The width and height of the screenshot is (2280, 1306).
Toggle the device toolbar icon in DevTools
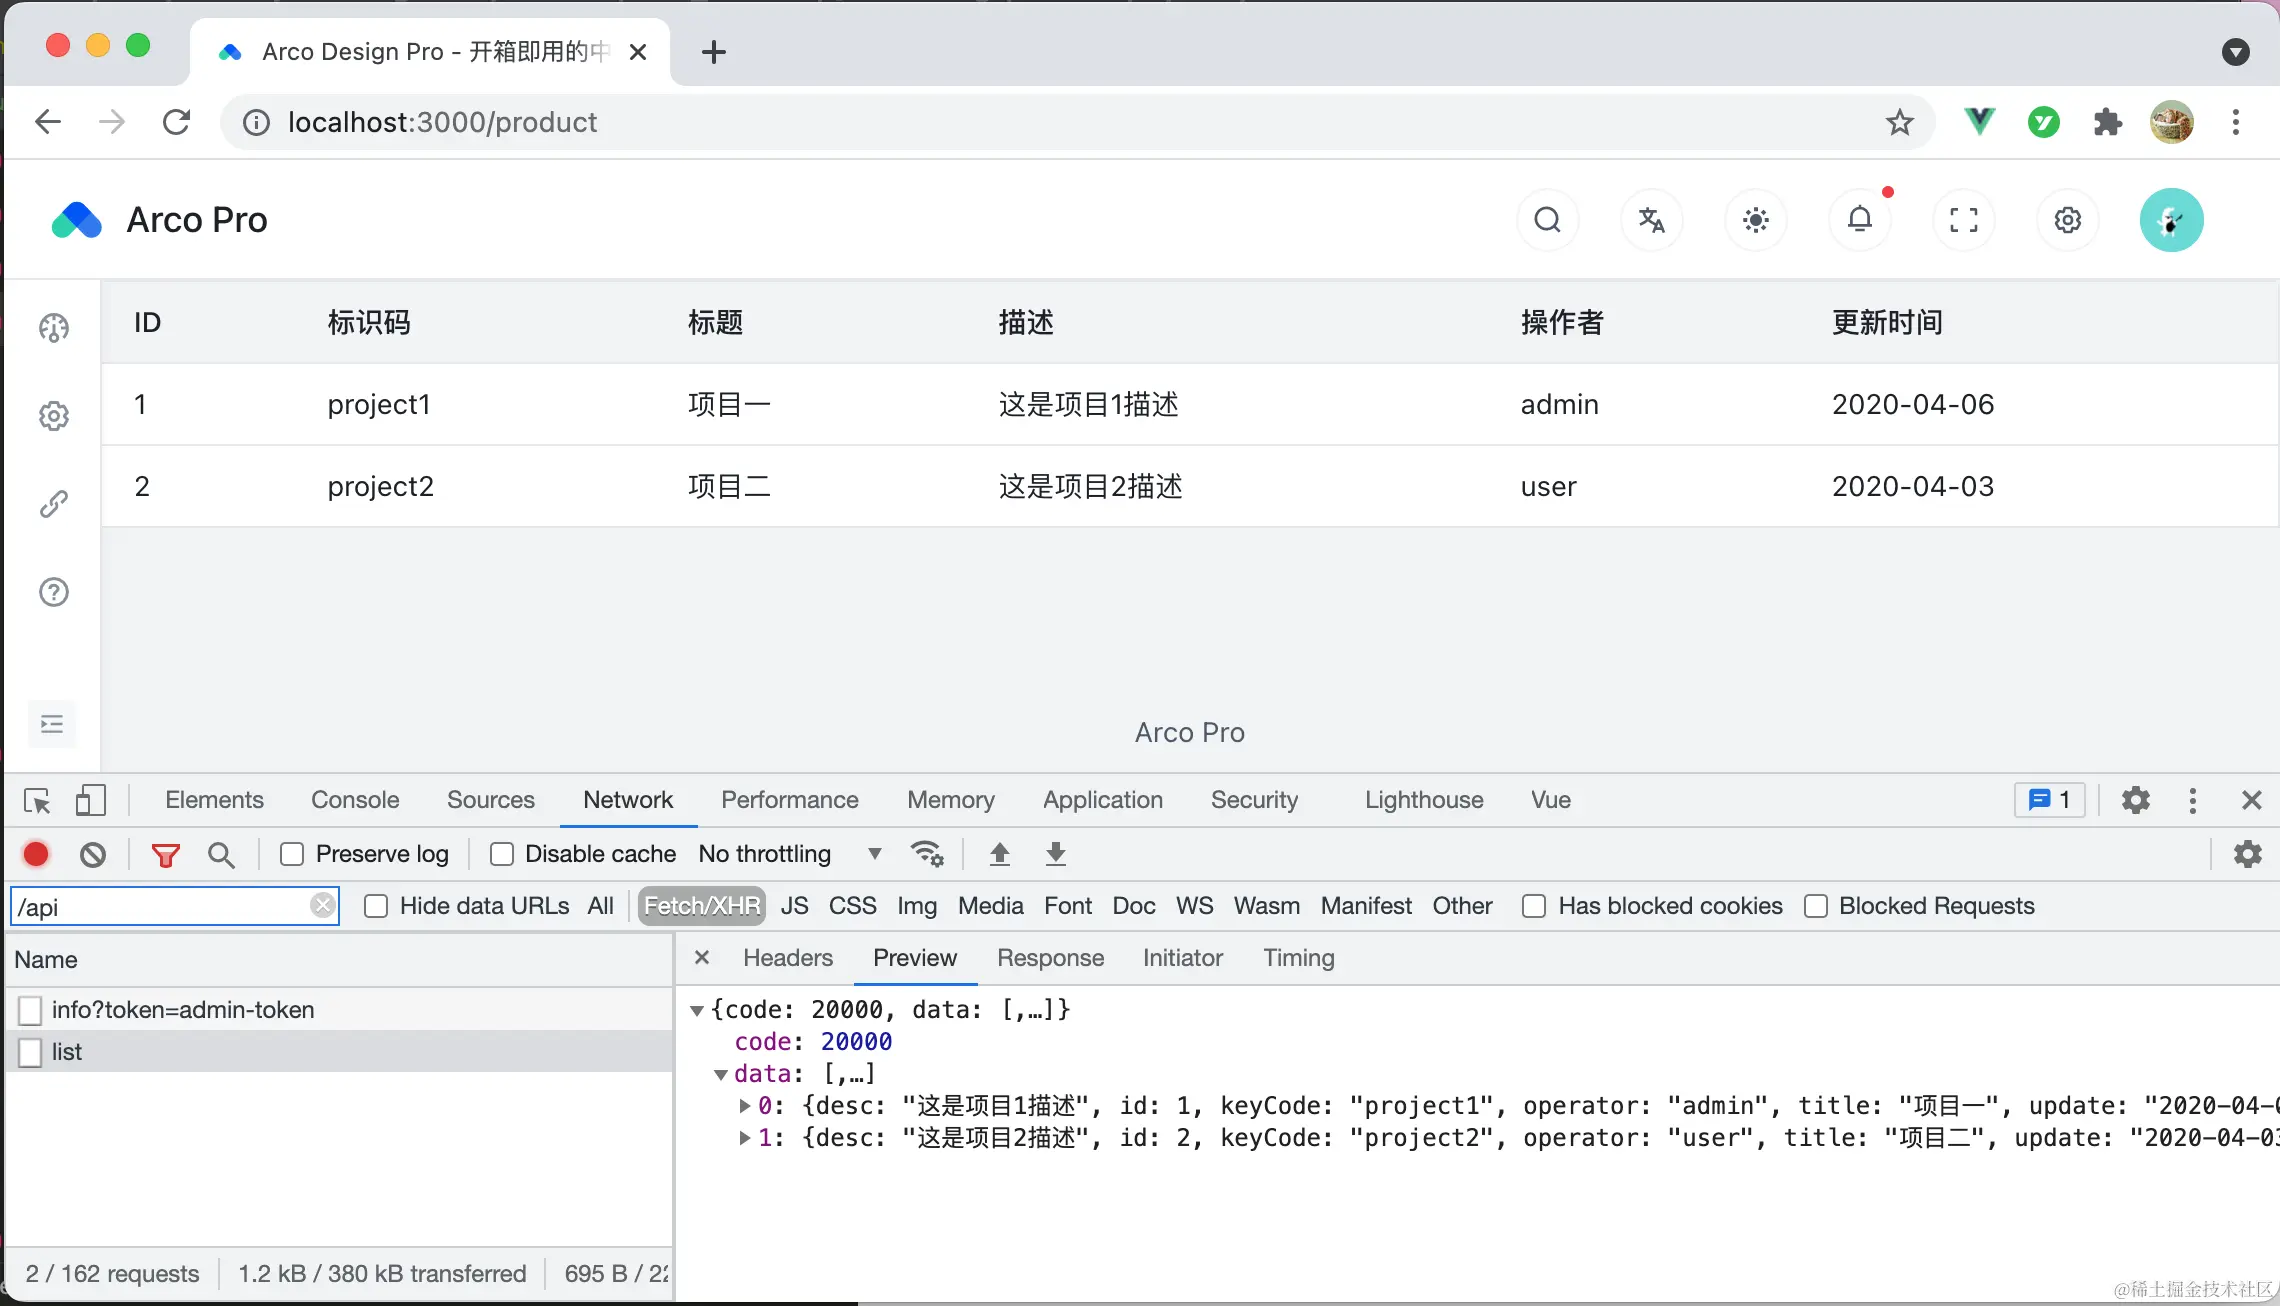click(x=90, y=800)
